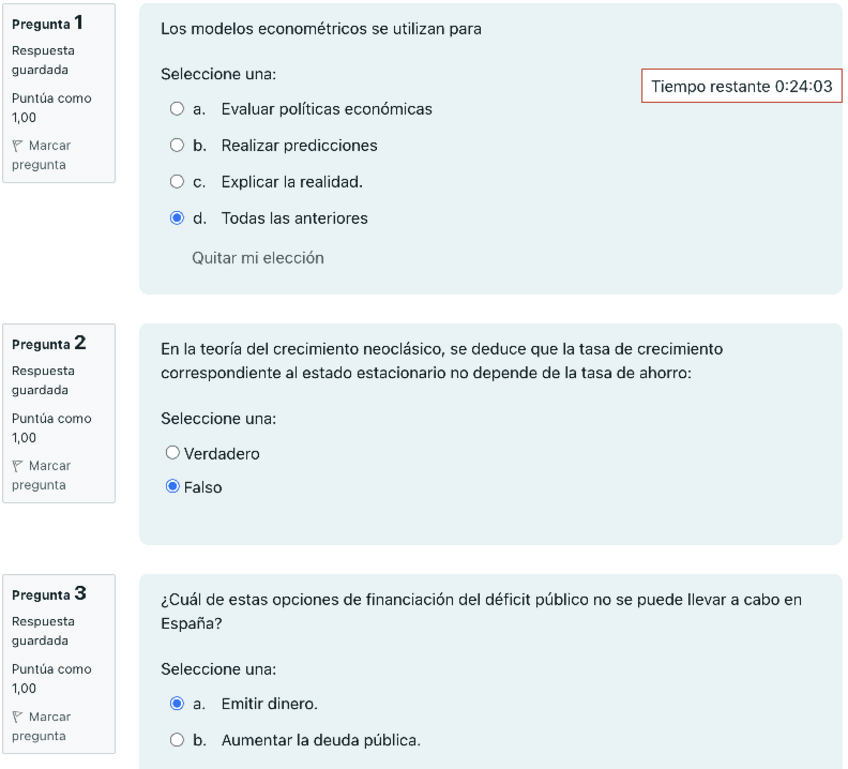This screenshot has width=848, height=769.
Task: Select the Falso radio button
Action: point(173,488)
